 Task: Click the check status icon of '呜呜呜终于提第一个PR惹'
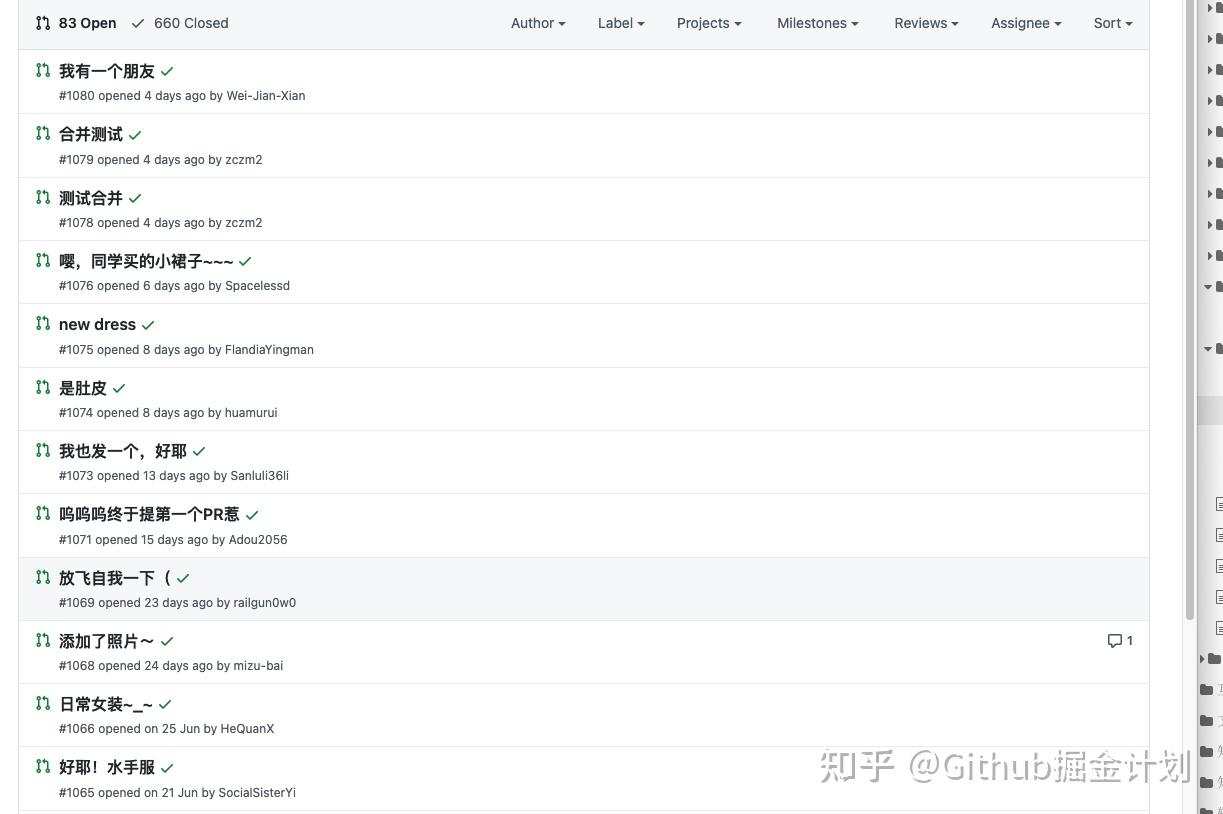pos(252,515)
